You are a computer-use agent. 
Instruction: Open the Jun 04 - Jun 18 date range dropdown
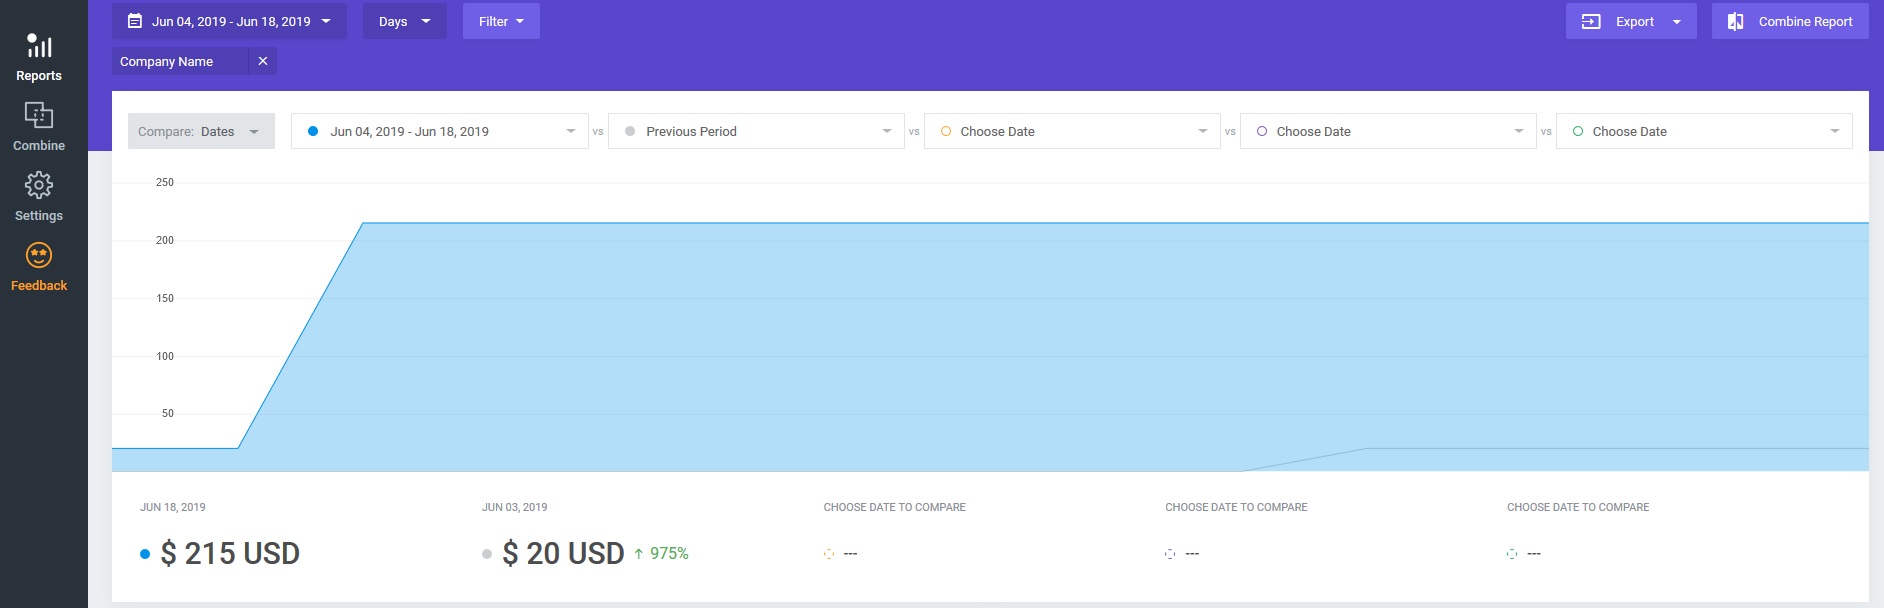(229, 21)
